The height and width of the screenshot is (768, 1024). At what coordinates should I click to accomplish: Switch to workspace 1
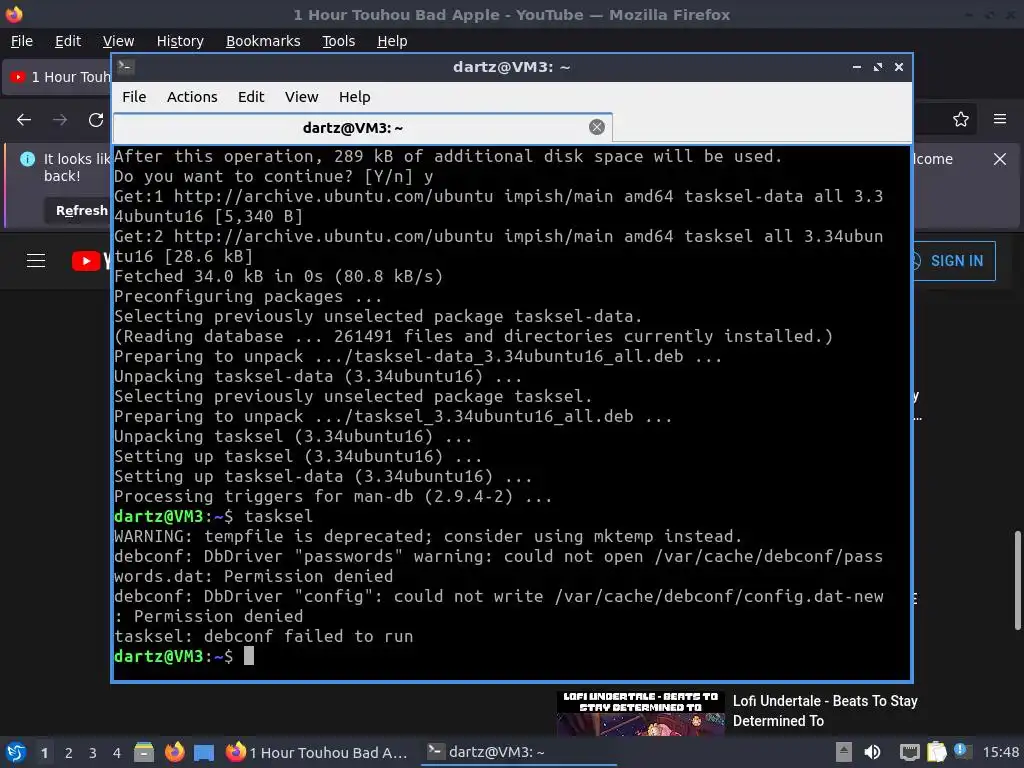click(44, 753)
